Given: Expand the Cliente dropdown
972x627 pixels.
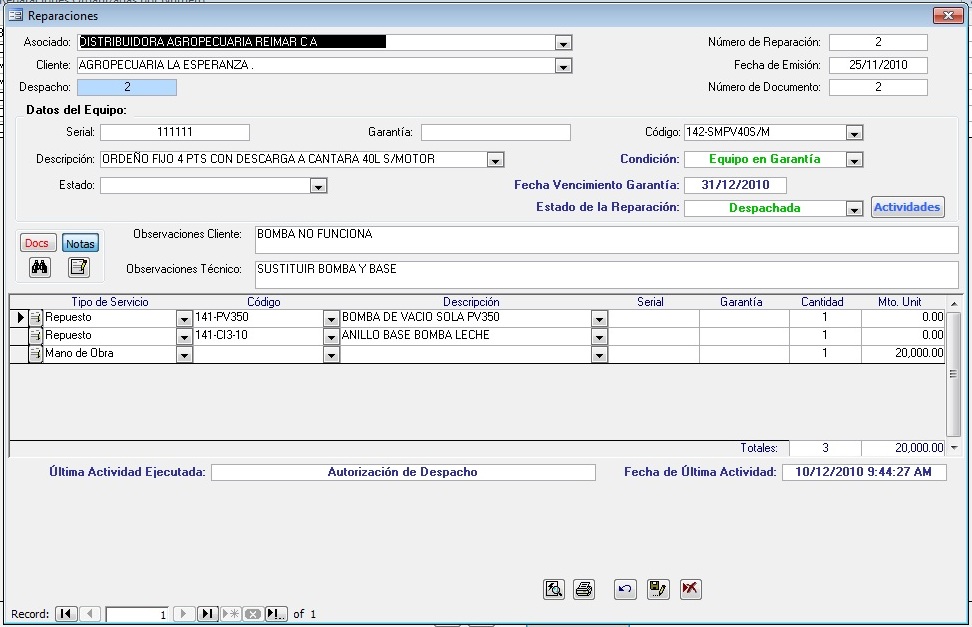Looking at the screenshot, I should click(x=563, y=66).
